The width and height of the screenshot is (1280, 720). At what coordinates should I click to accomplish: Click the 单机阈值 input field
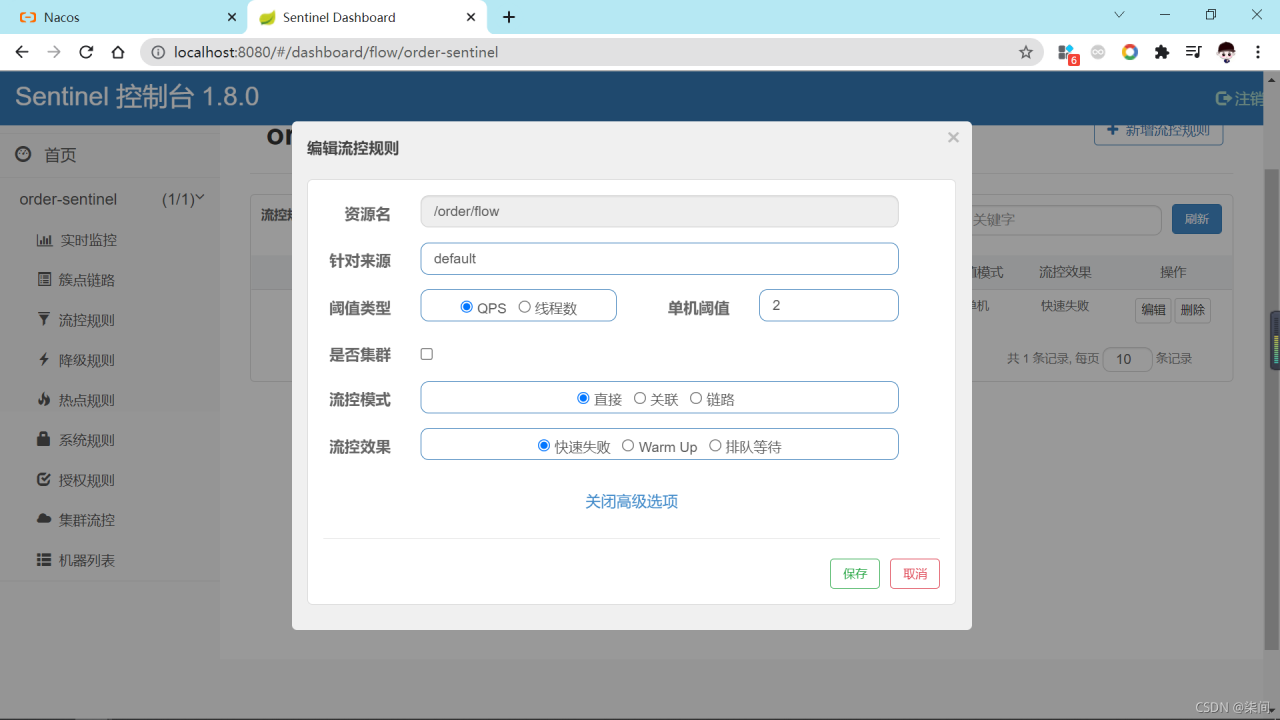[x=829, y=305]
